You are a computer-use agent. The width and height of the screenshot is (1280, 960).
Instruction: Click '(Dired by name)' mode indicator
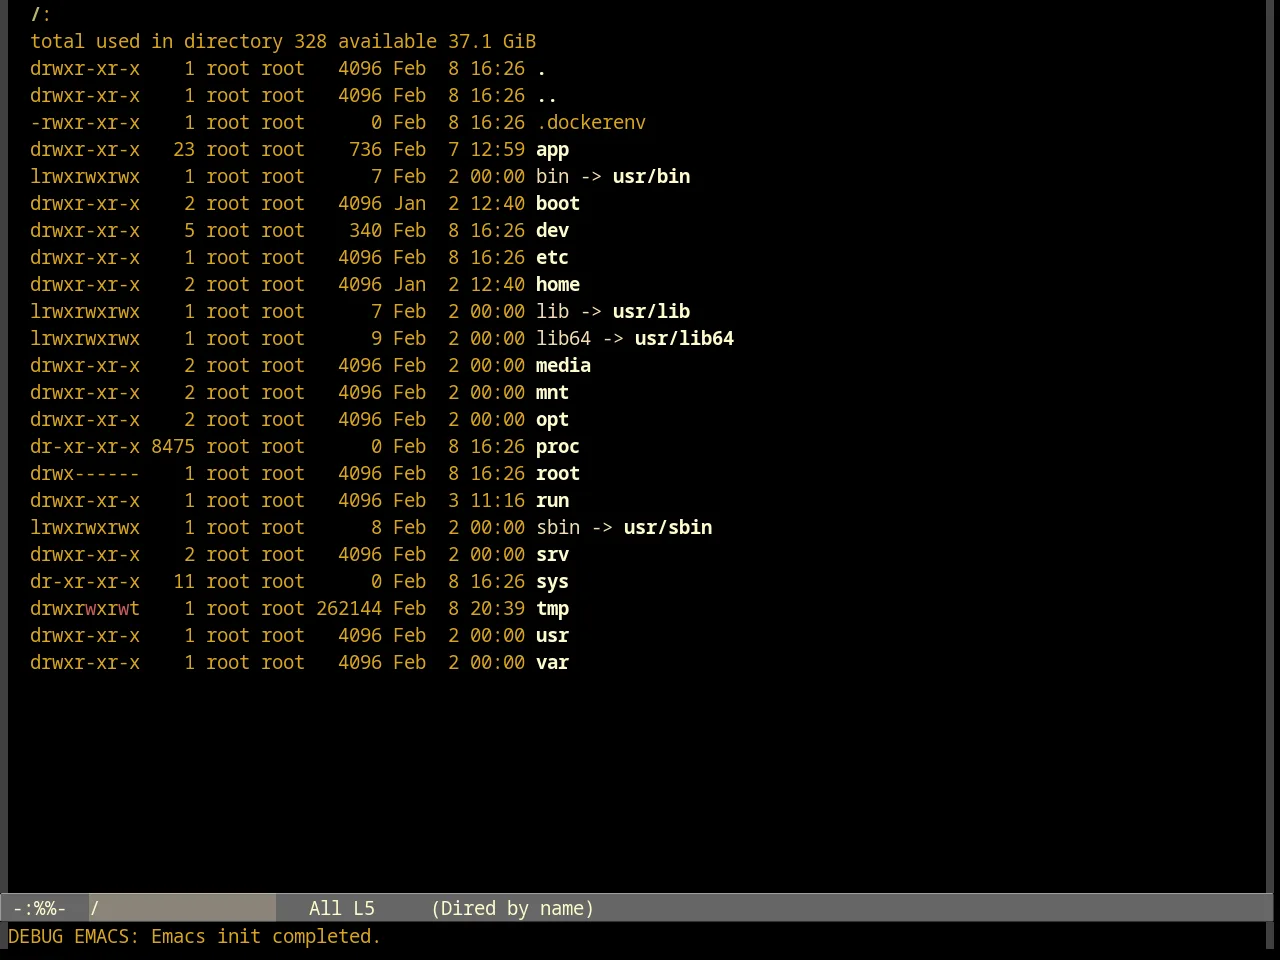(x=513, y=908)
